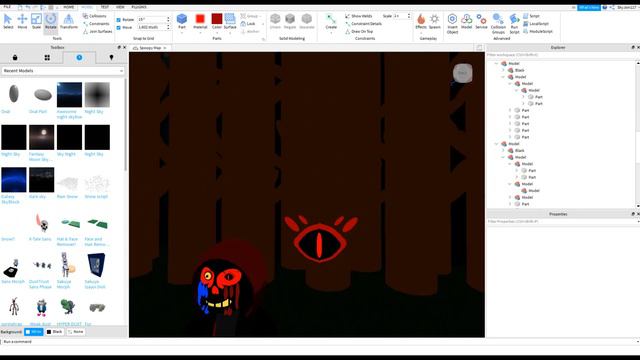The image size is (640, 360).
Task: Toggle Collisions in Tools group
Action: [94, 16]
